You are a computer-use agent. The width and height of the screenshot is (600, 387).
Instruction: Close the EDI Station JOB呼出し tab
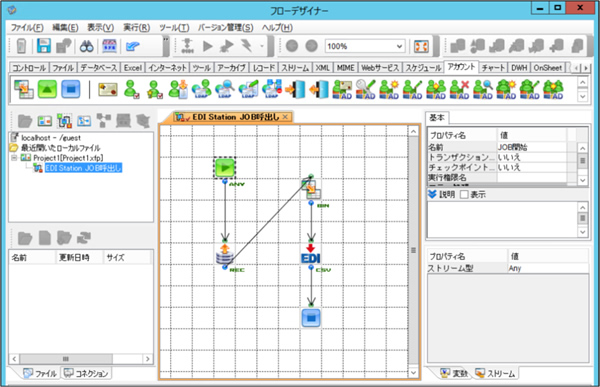pyautogui.click(x=285, y=117)
